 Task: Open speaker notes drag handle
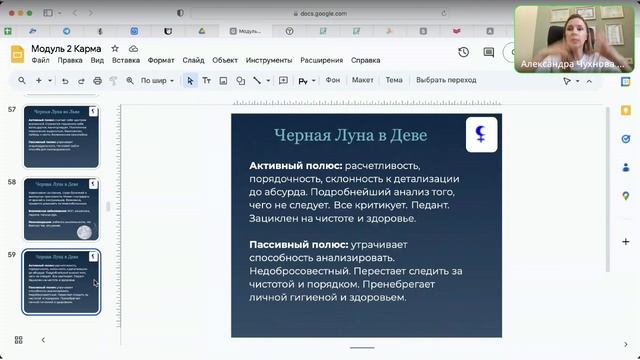tap(362, 348)
